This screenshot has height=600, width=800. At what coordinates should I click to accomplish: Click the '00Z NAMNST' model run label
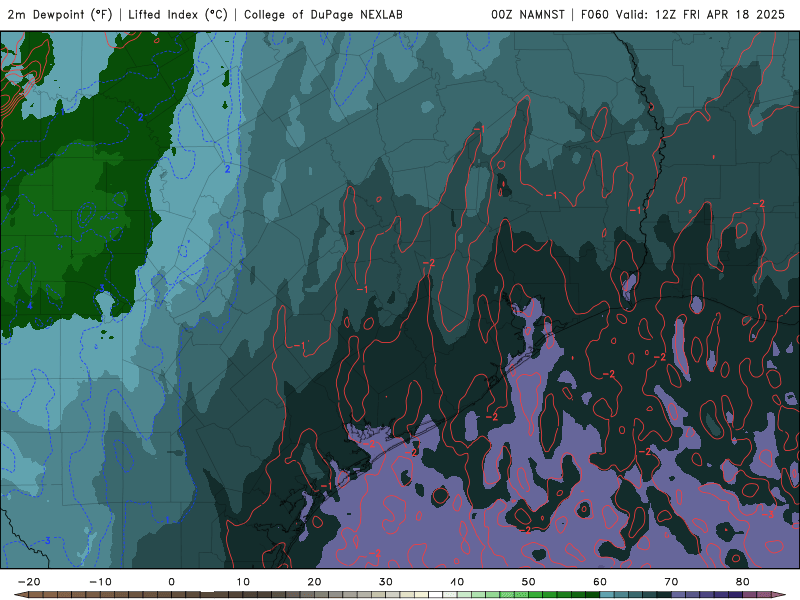528,15
